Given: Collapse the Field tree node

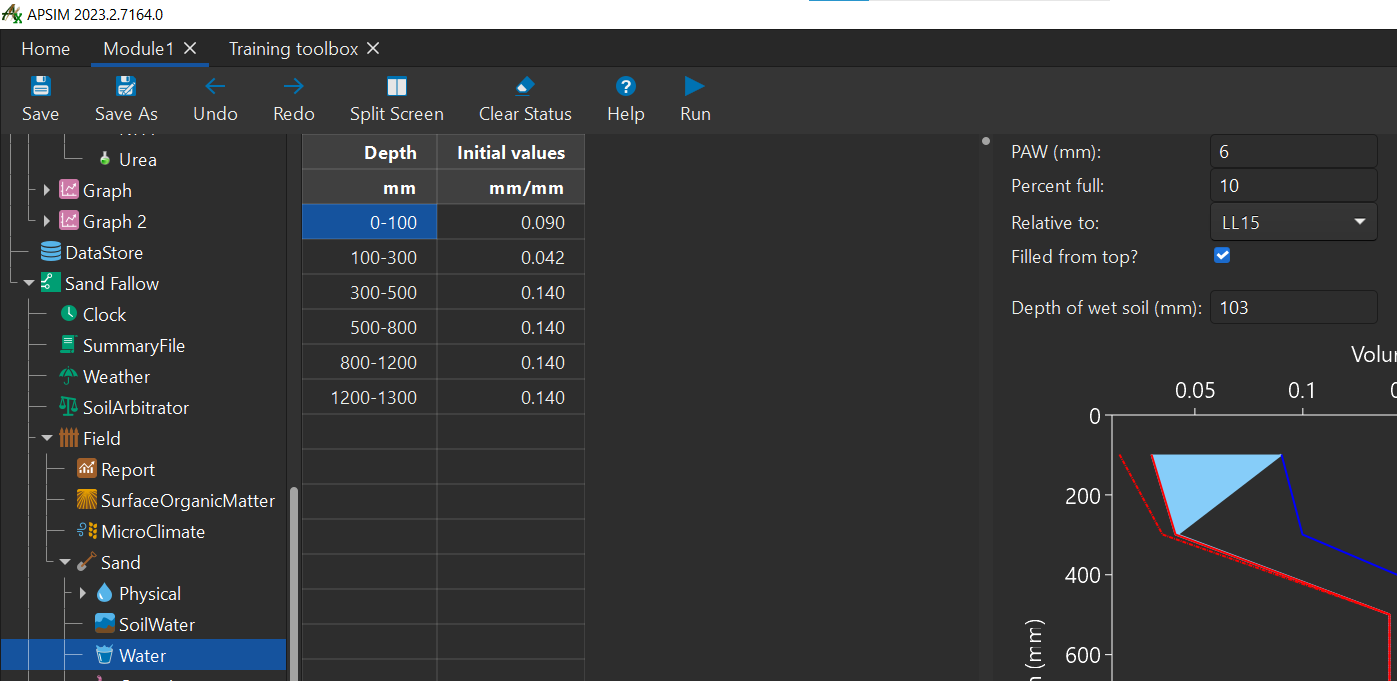Looking at the screenshot, I should pos(47,438).
